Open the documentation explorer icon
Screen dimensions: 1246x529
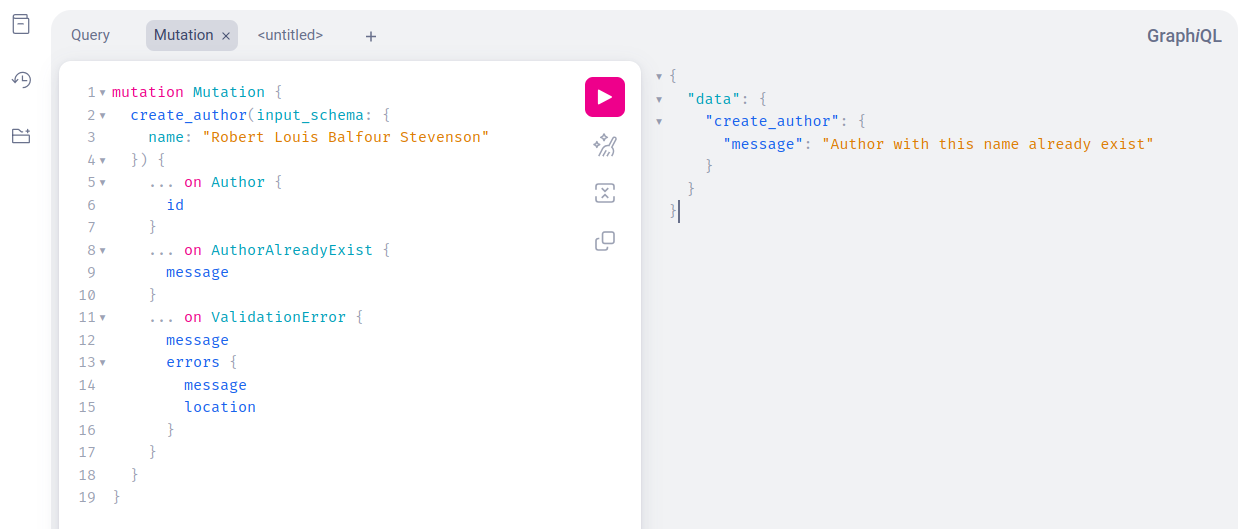pos(21,24)
